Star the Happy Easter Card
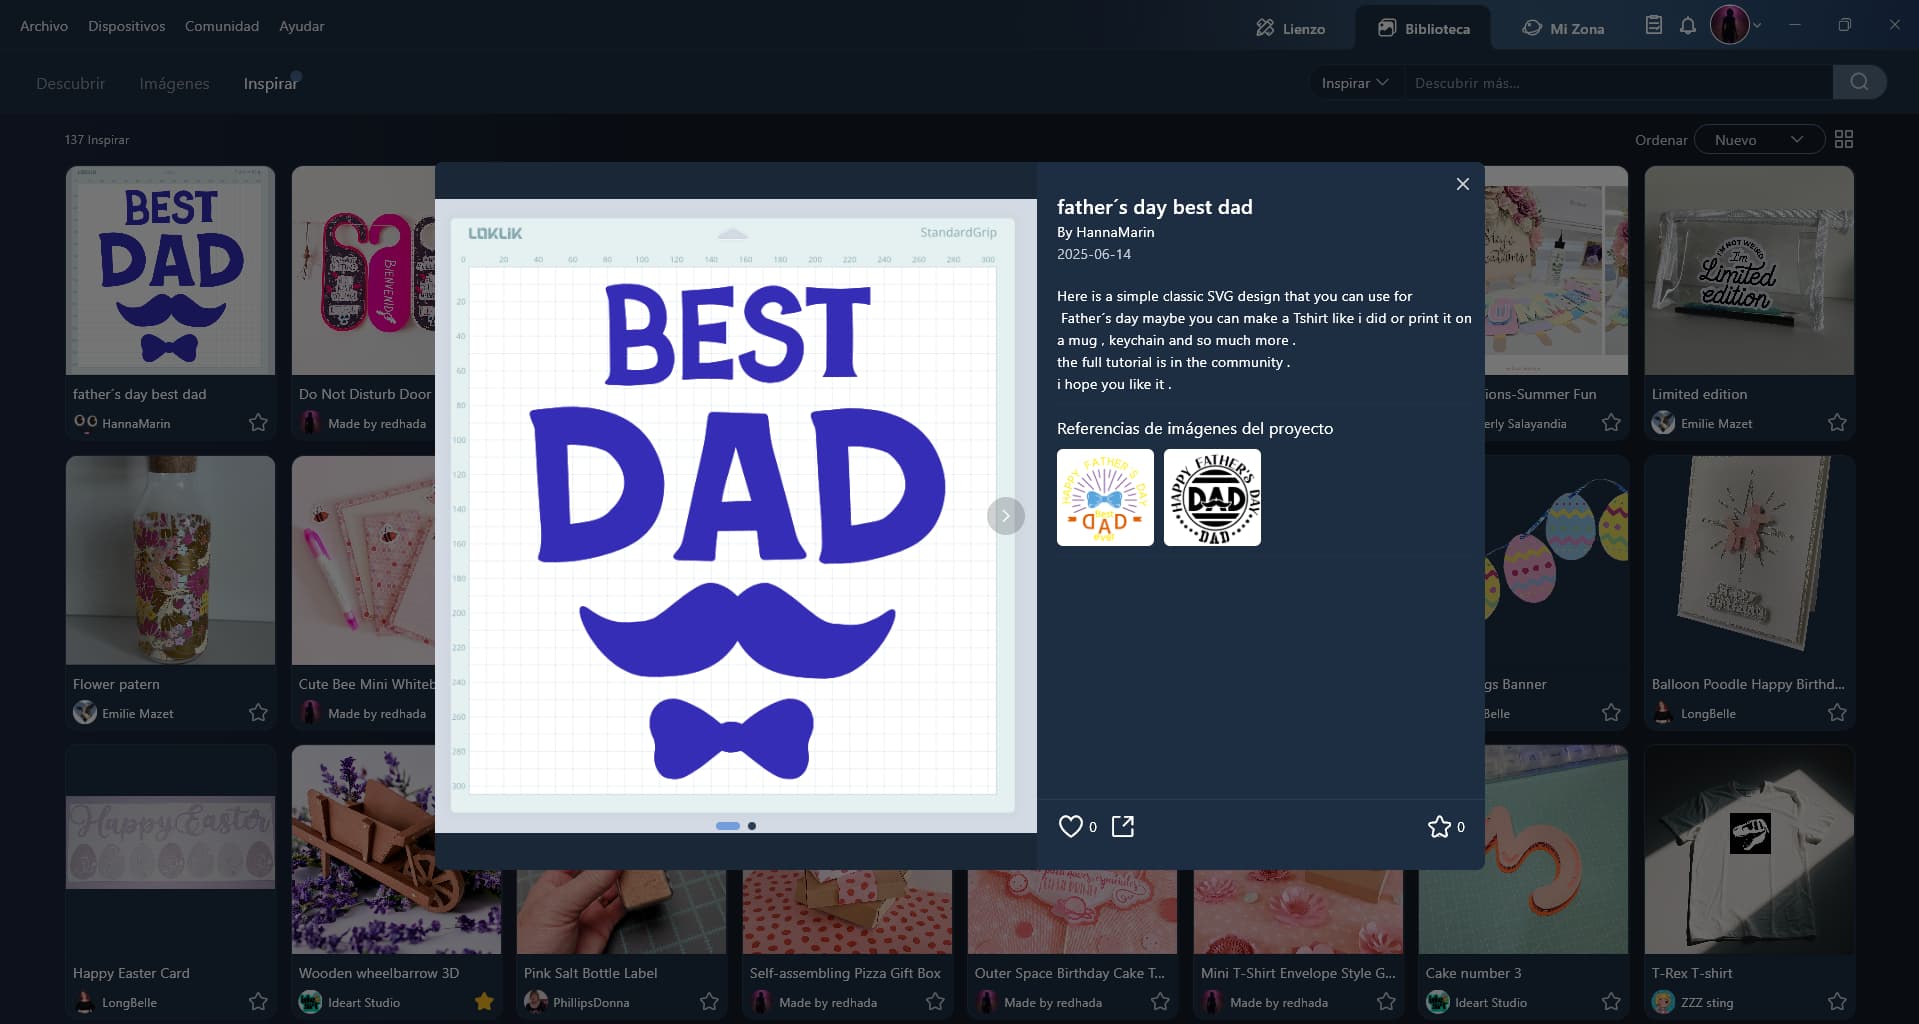Viewport: 1919px width, 1024px height. click(258, 1001)
